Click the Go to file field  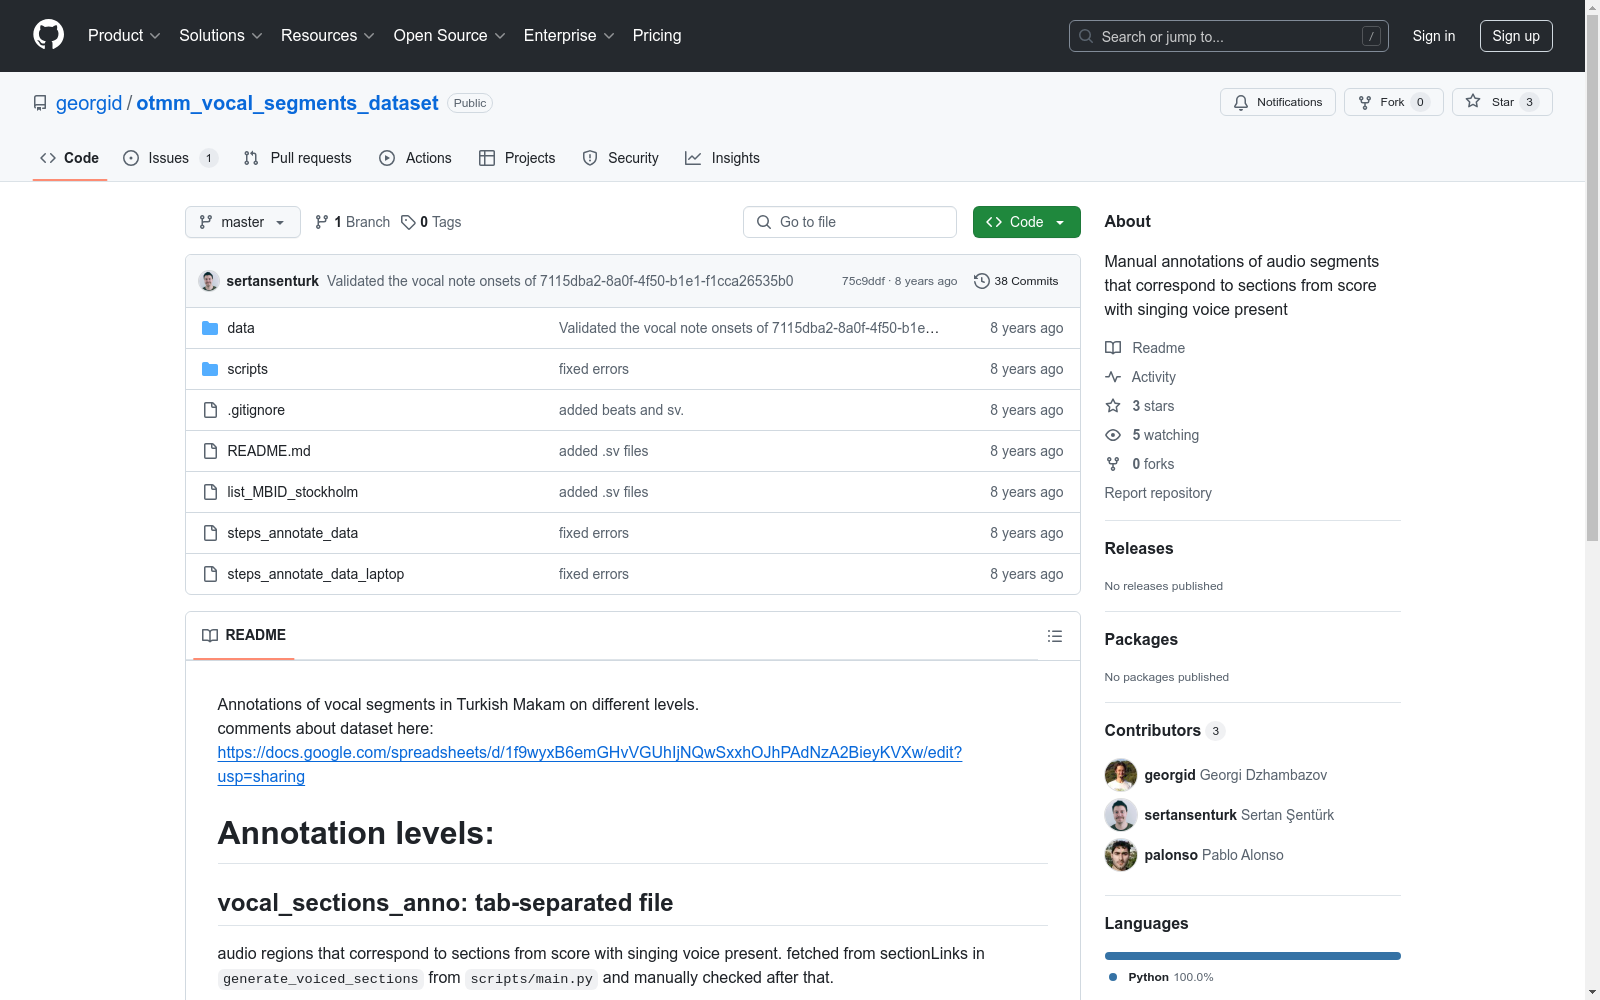tap(850, 222)
